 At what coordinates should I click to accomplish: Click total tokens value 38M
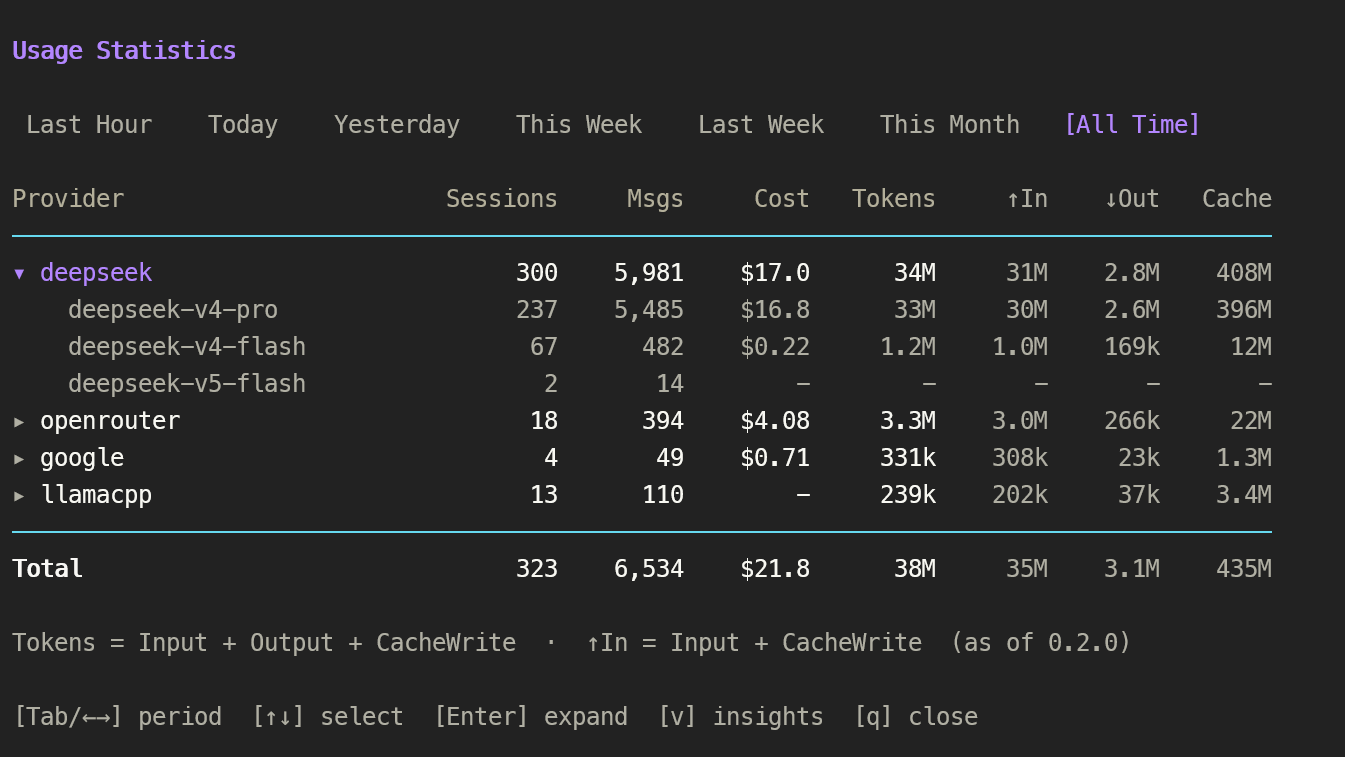click(915, 569)
